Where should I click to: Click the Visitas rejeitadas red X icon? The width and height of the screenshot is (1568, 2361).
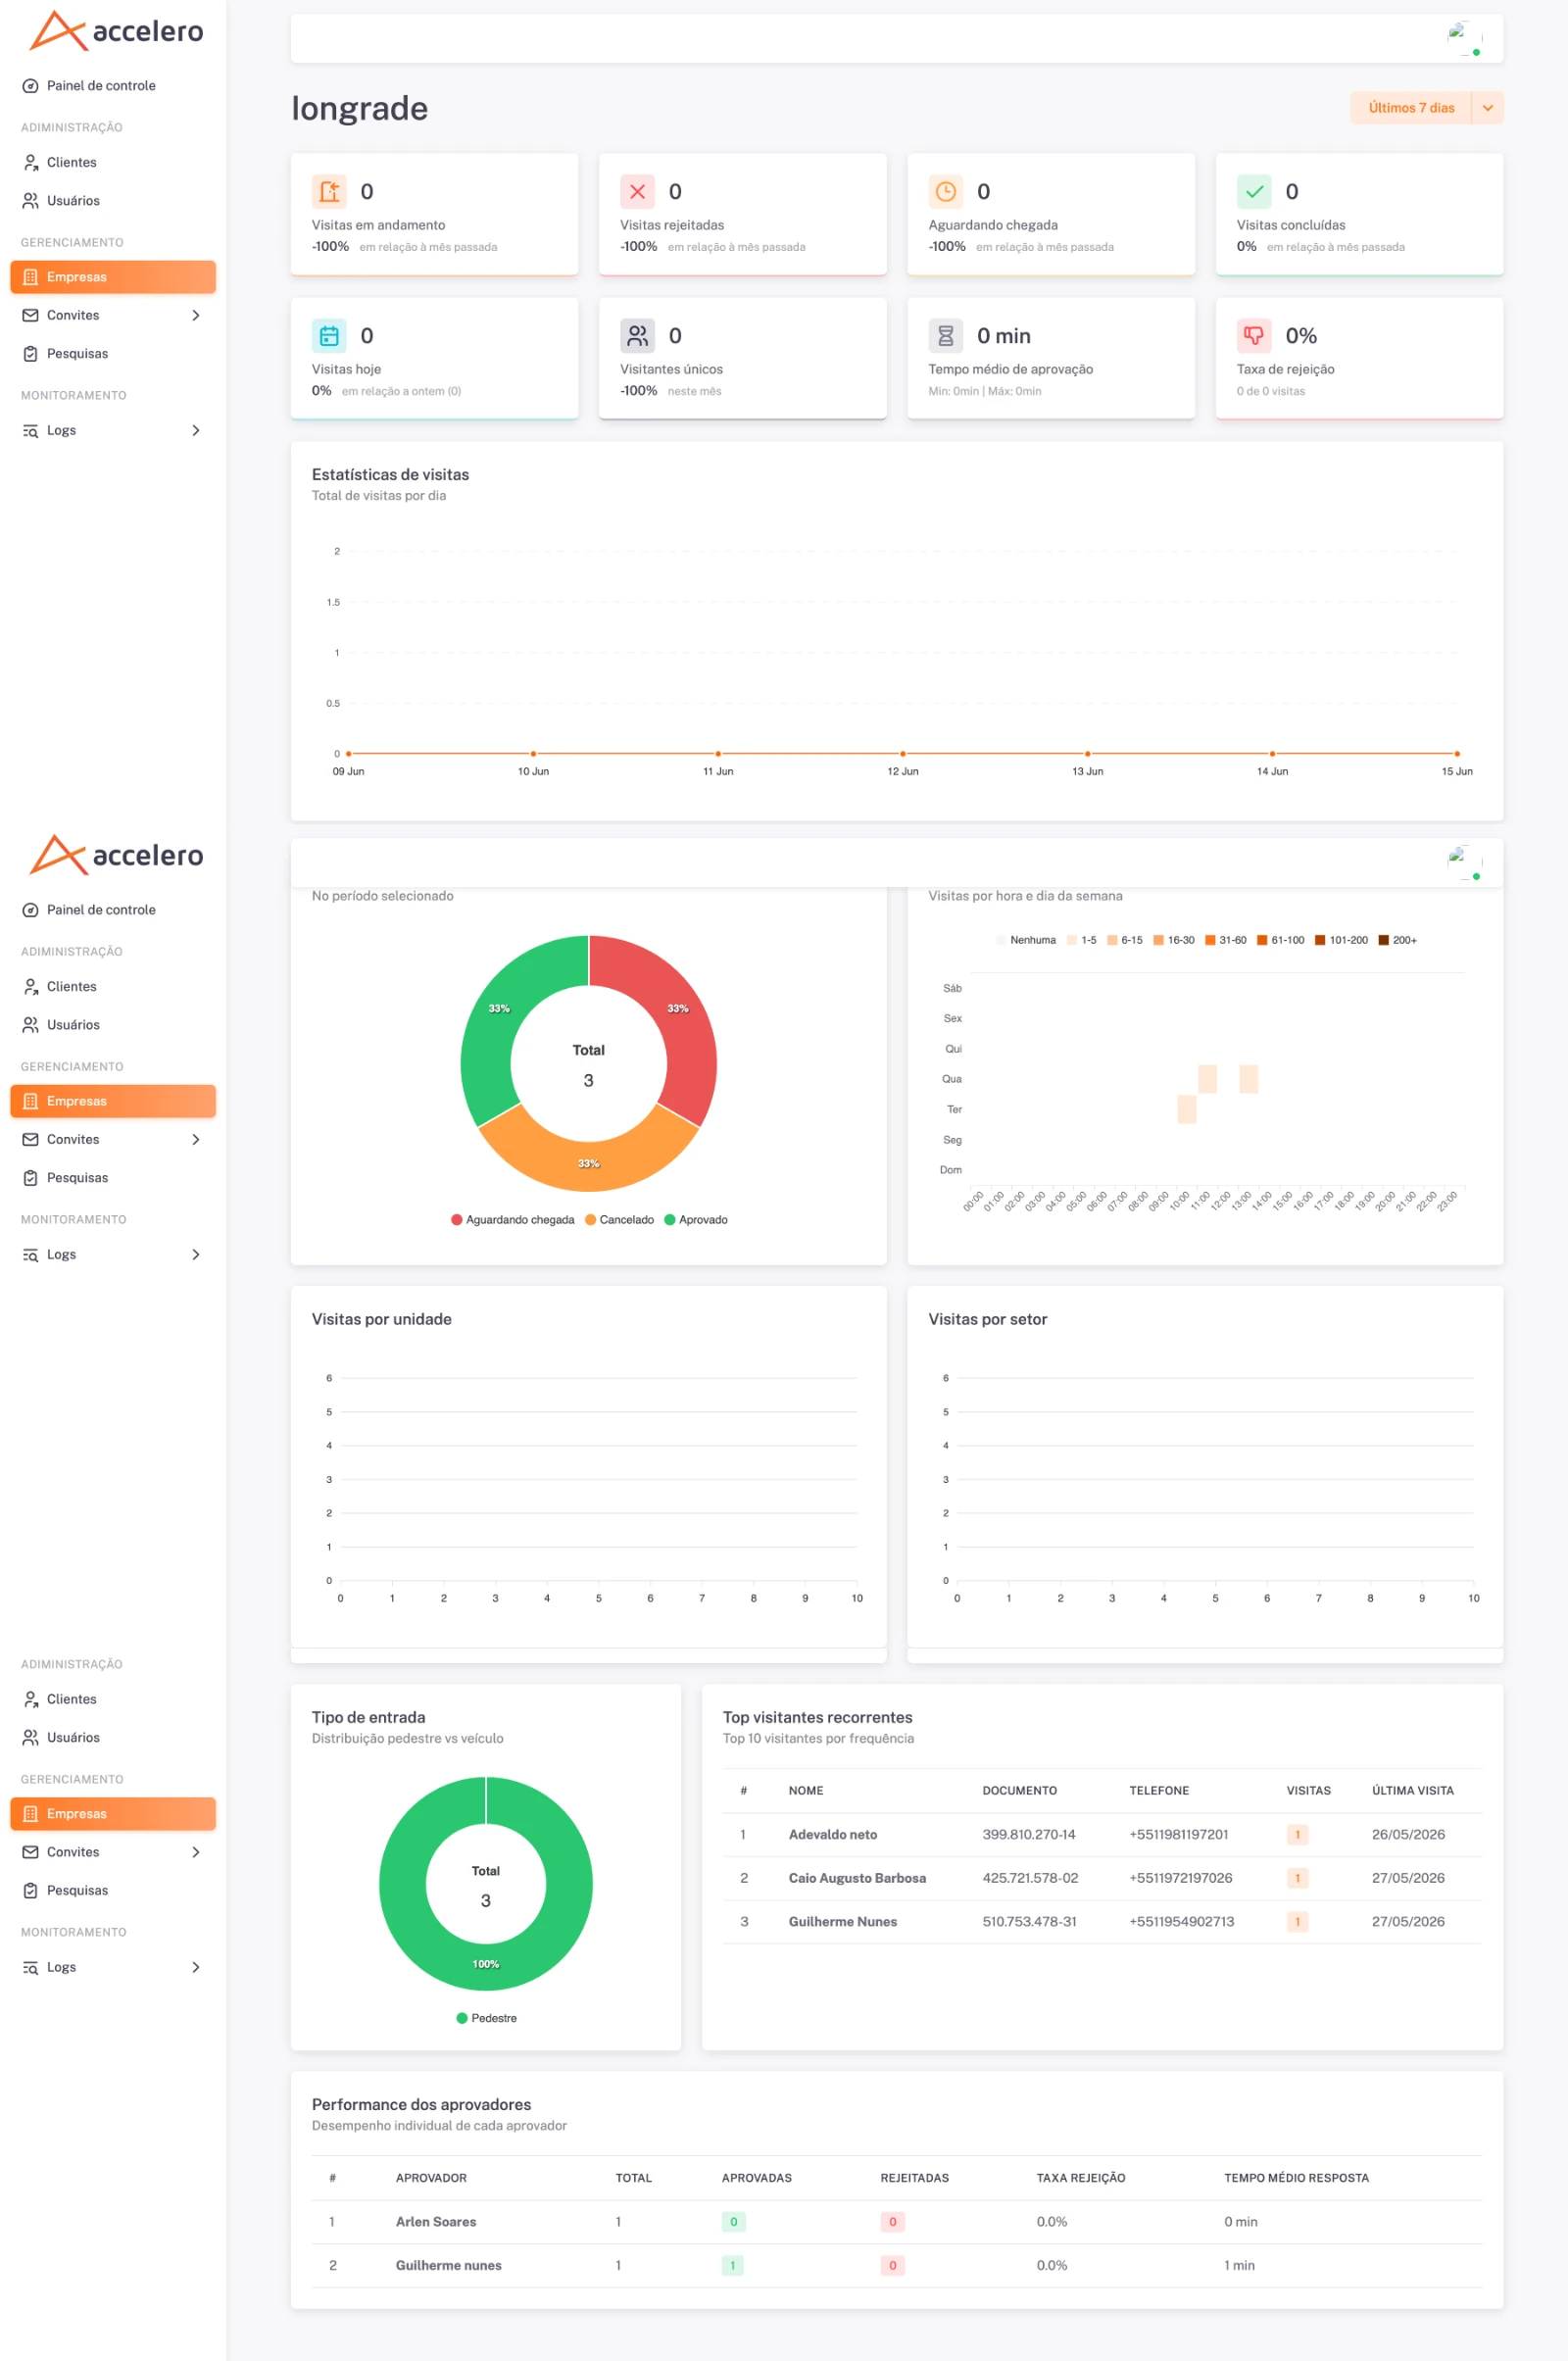[637, 191]
